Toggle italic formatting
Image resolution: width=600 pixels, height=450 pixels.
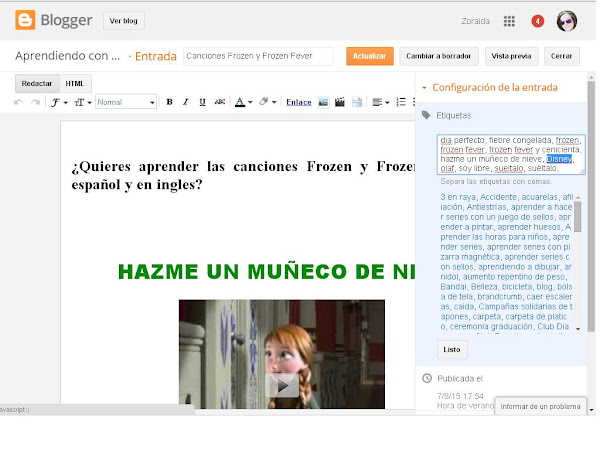pos(186,102)
